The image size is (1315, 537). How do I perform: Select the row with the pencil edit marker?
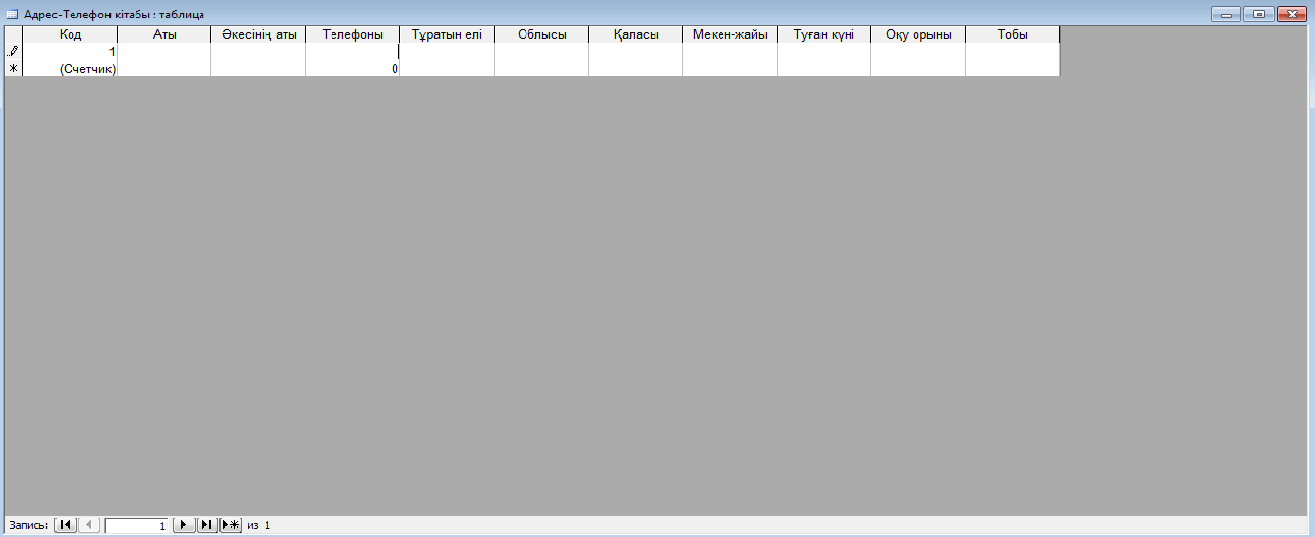13,51
